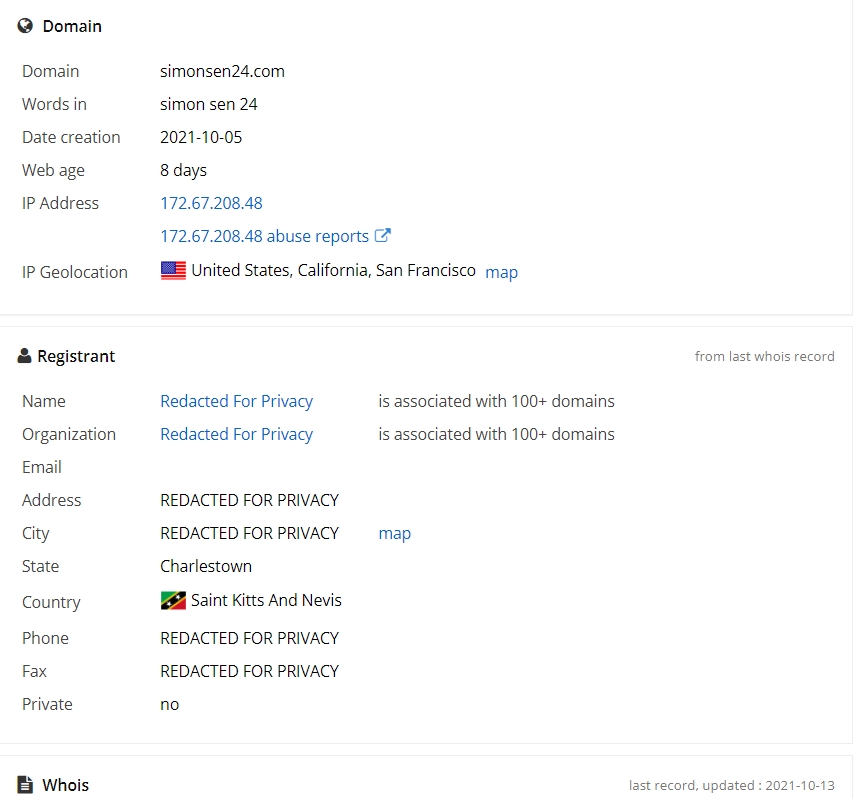The image size is (854, 799).
Task: Click the globe icon beside Domain heading
Action: pyautogui.click(x=25, y=26)
